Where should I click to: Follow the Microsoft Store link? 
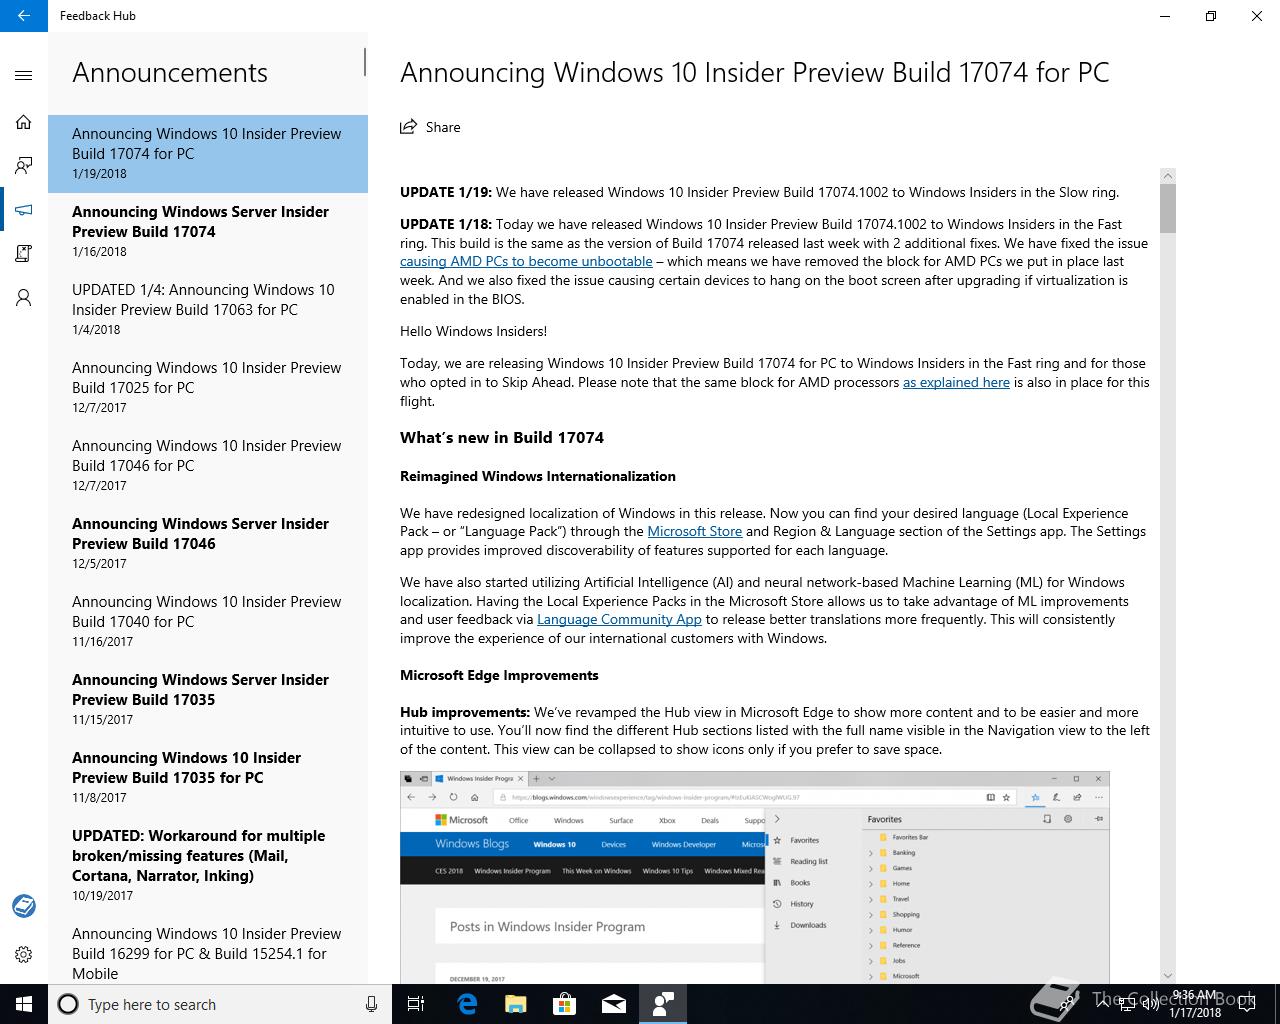695,531
